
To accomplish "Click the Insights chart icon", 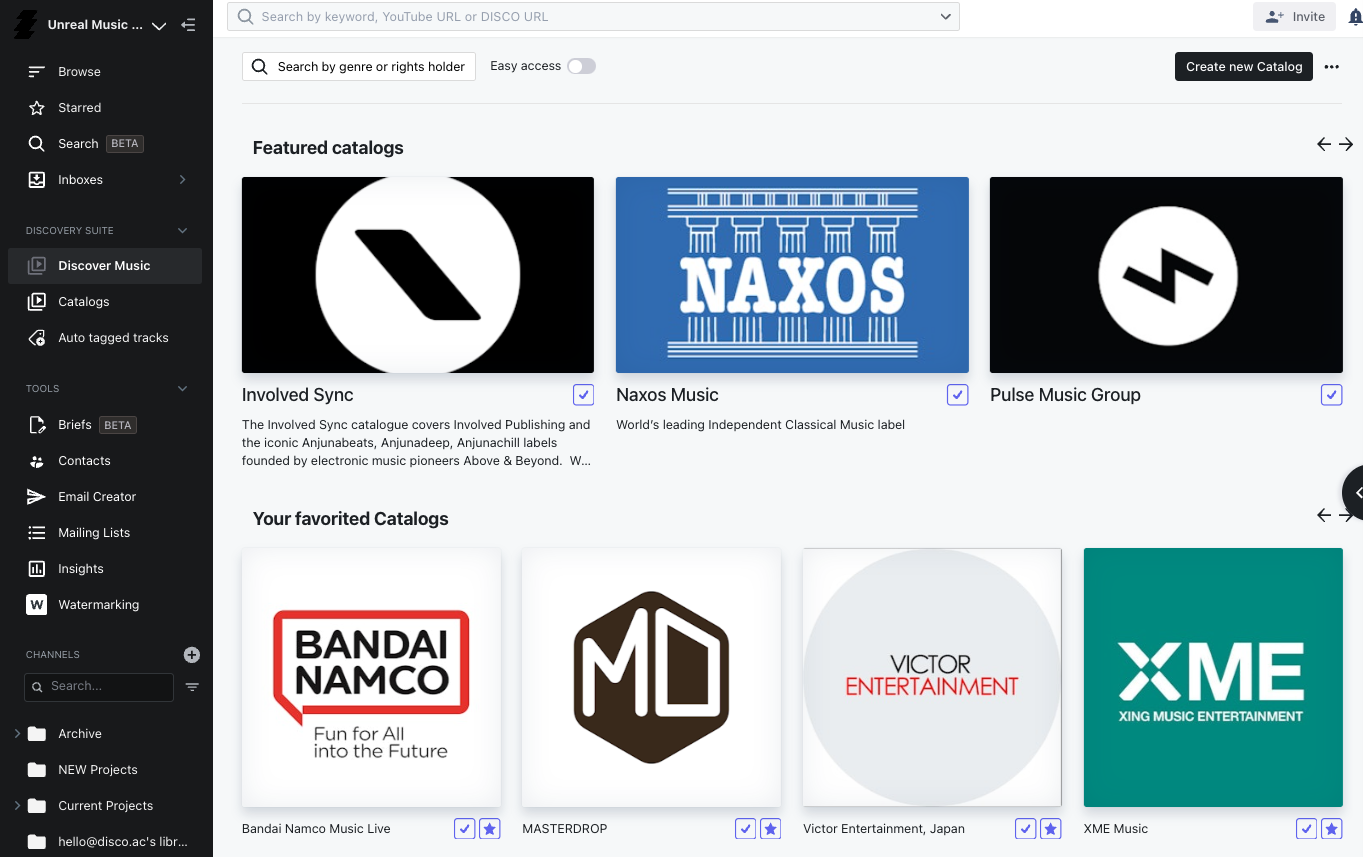I will click(x=37, y=569).
